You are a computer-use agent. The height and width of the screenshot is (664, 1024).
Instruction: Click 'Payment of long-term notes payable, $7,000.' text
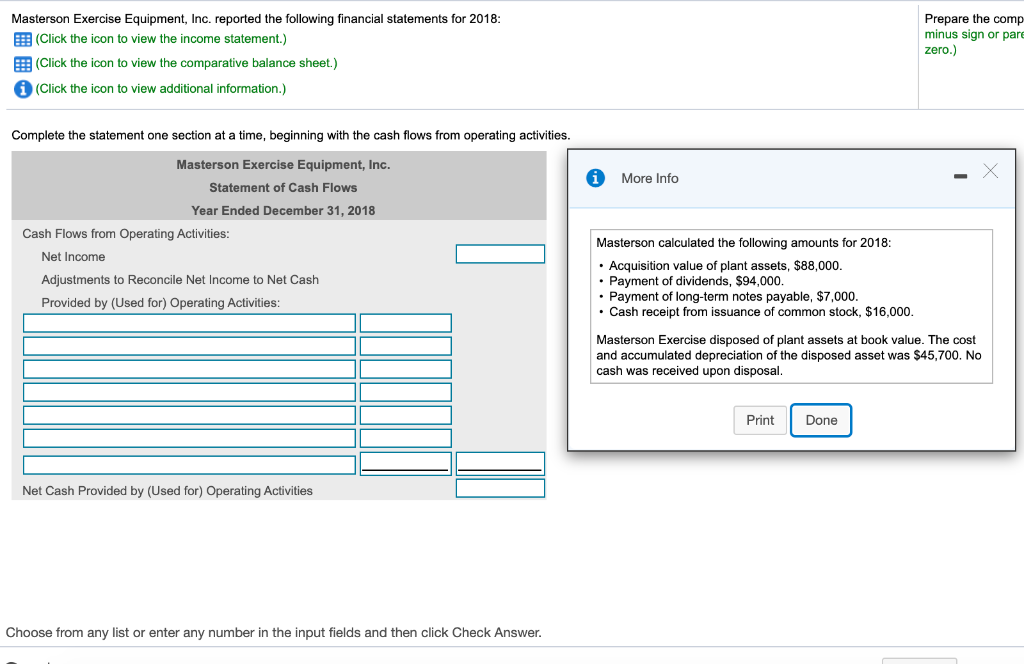[x=733, y=296]
